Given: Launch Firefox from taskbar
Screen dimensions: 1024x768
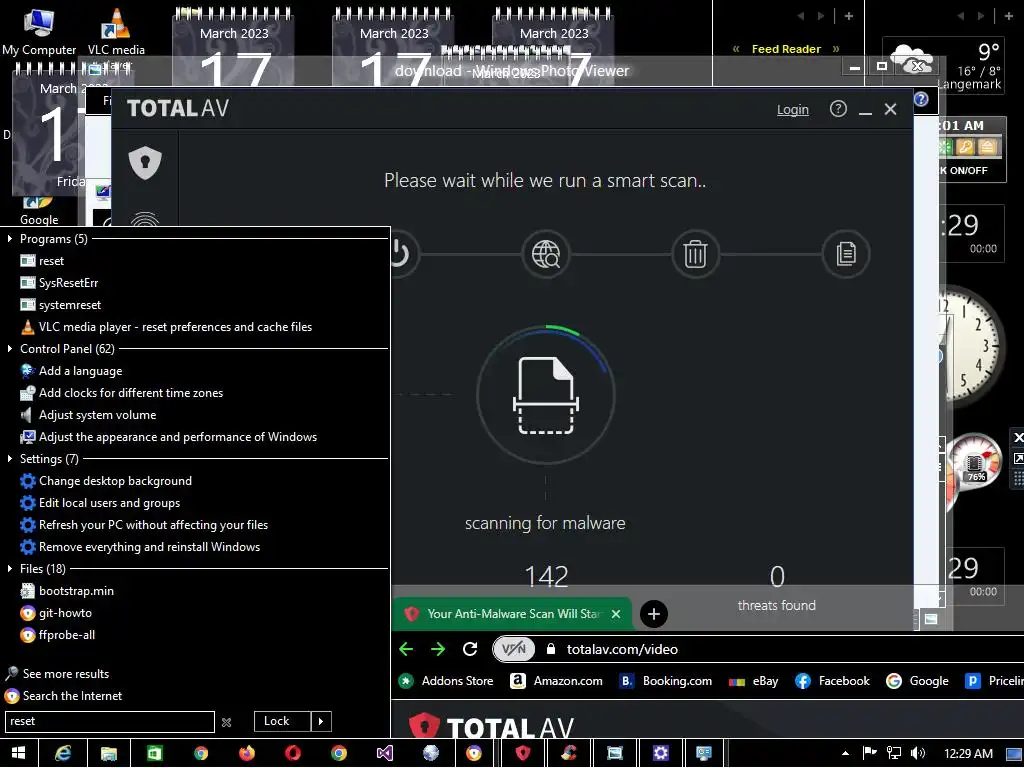Looking at the screenshot, I should point(247,754).
